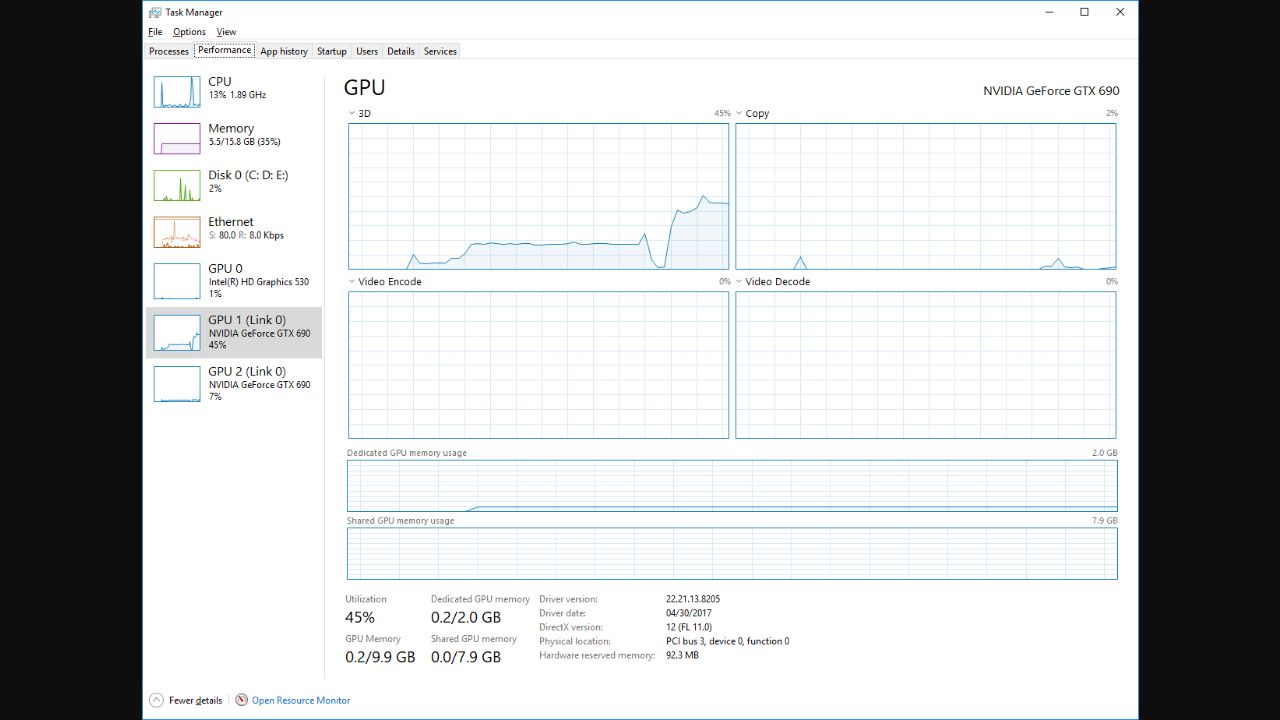Open the Memory graph thumbnail
The width and height of the screenshot is (1280, 720).
click(177, 138)
